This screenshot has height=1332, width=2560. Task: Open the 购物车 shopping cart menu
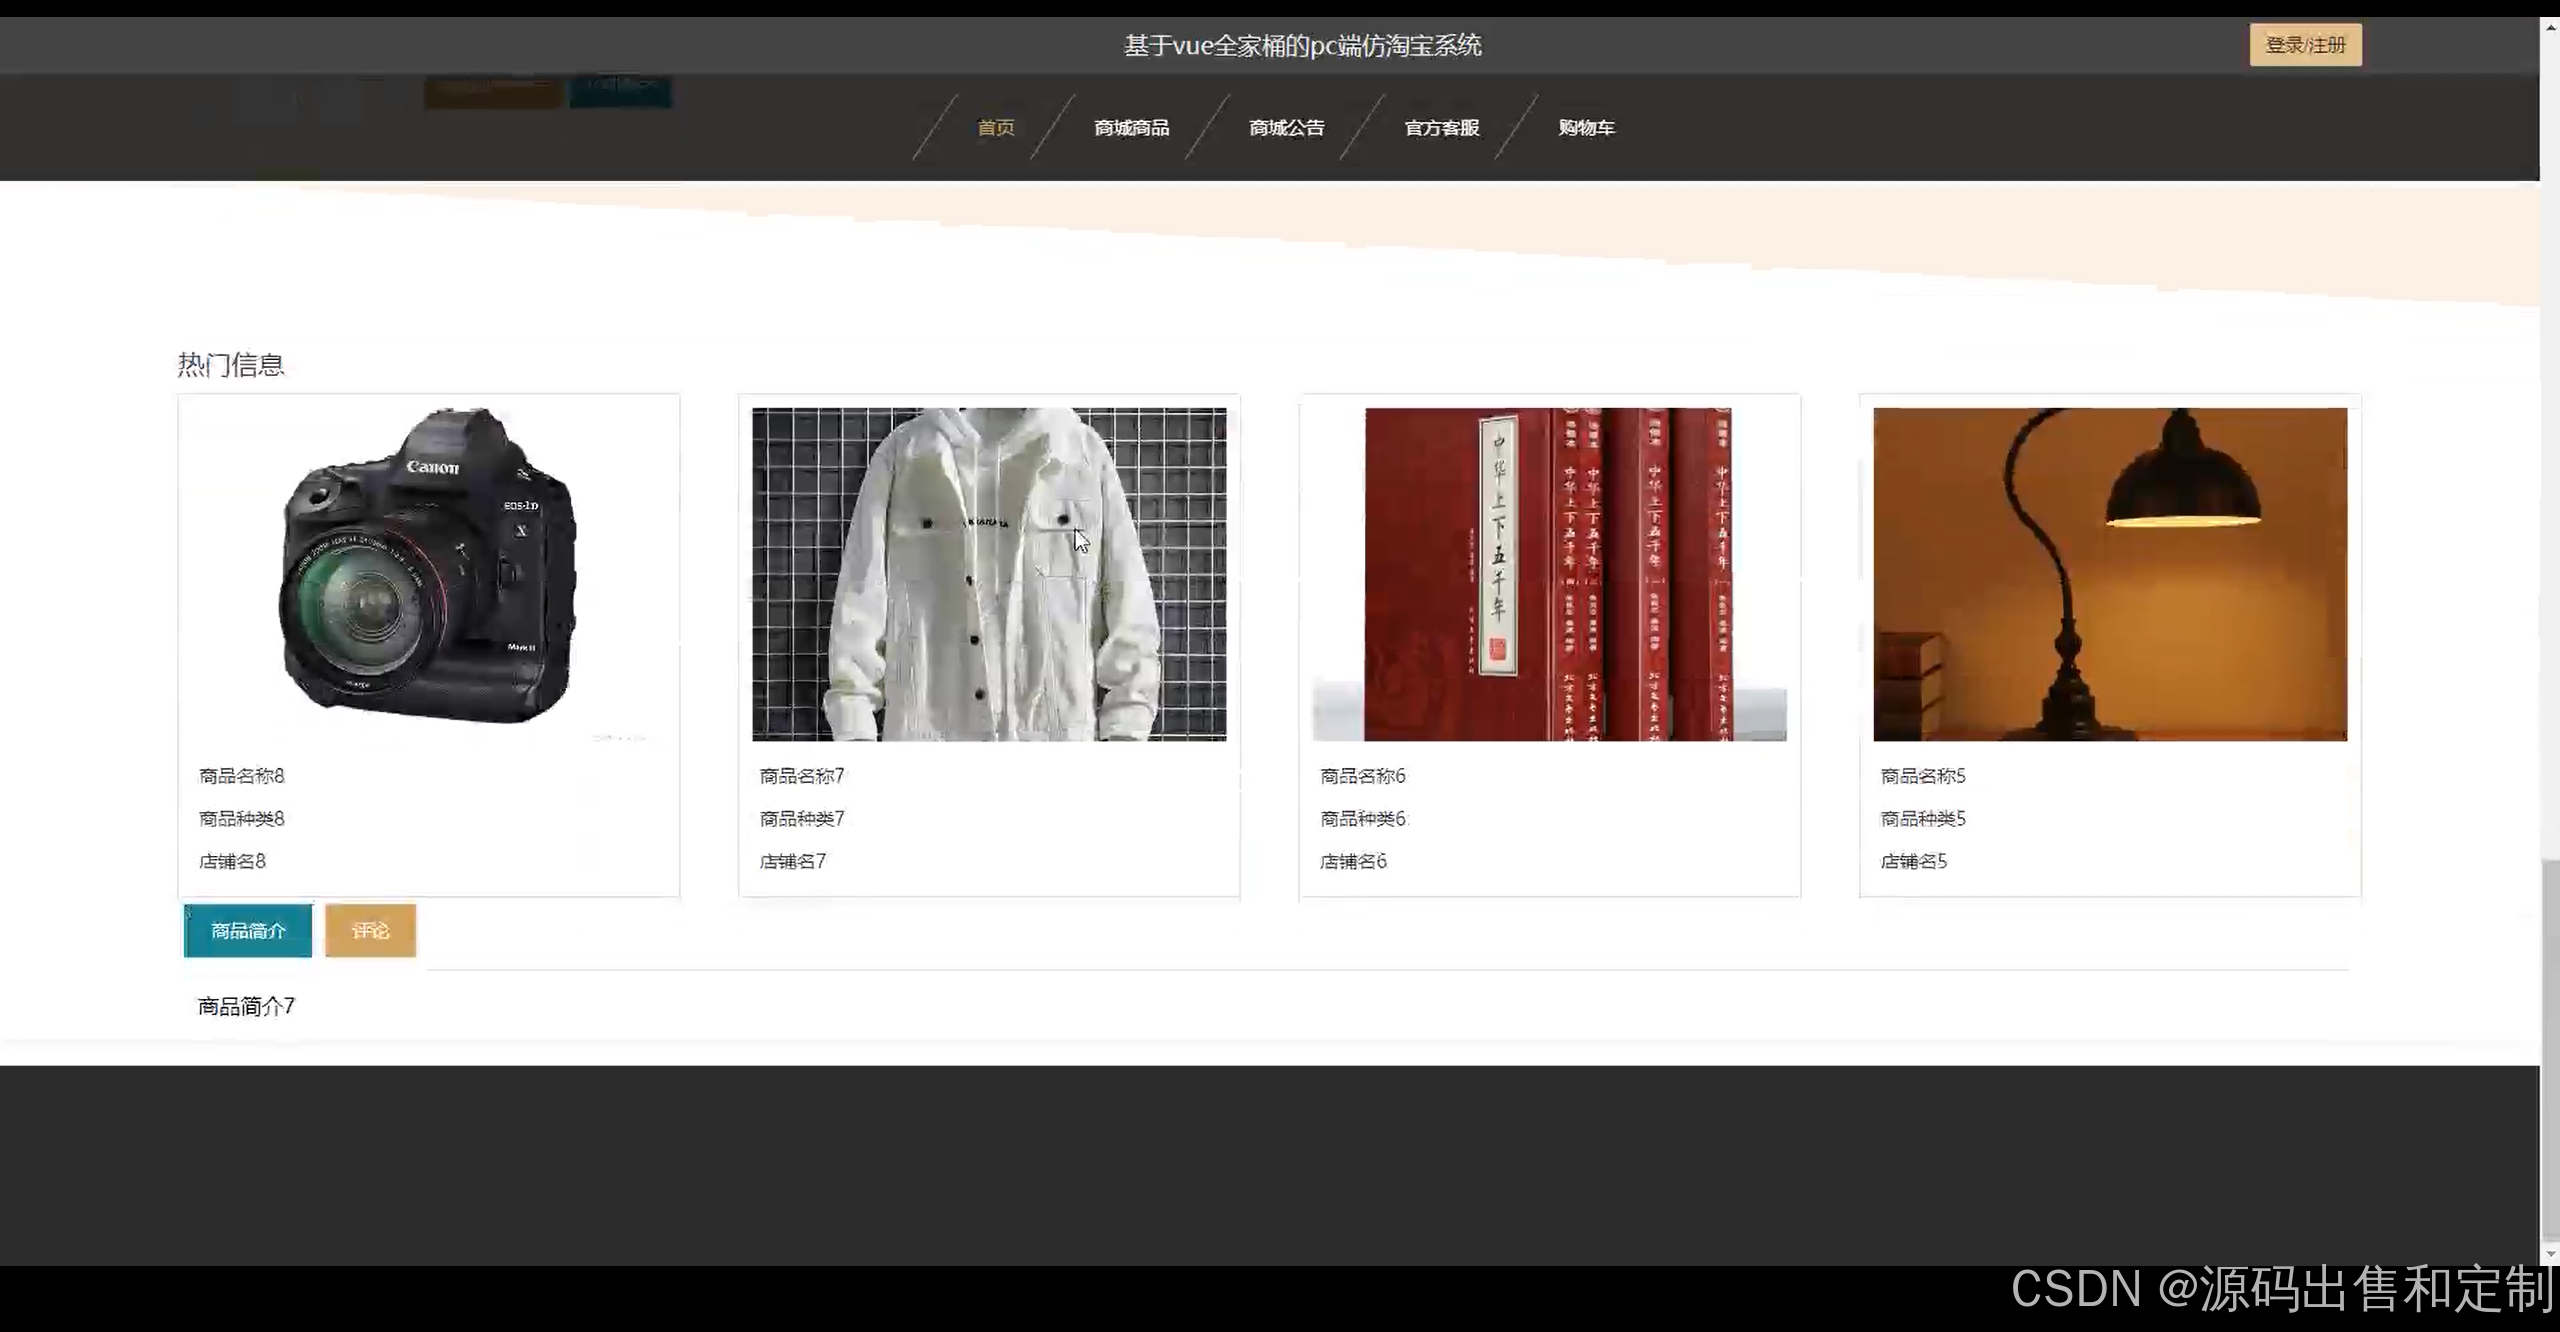pos(1586,128)
